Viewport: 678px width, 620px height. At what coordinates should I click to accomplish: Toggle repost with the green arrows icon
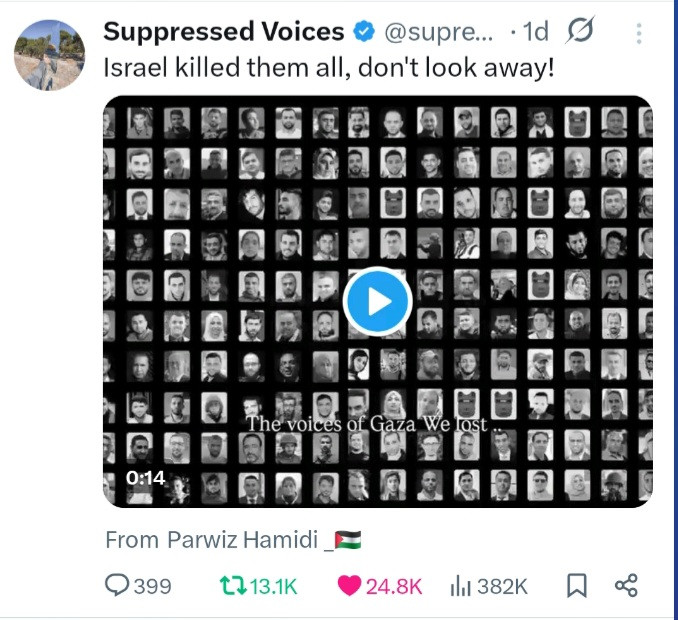232,586
